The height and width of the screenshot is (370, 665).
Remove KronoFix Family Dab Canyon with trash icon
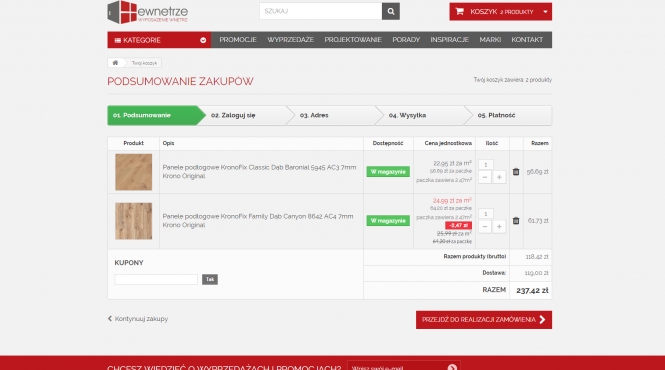(x=516, y=221)
